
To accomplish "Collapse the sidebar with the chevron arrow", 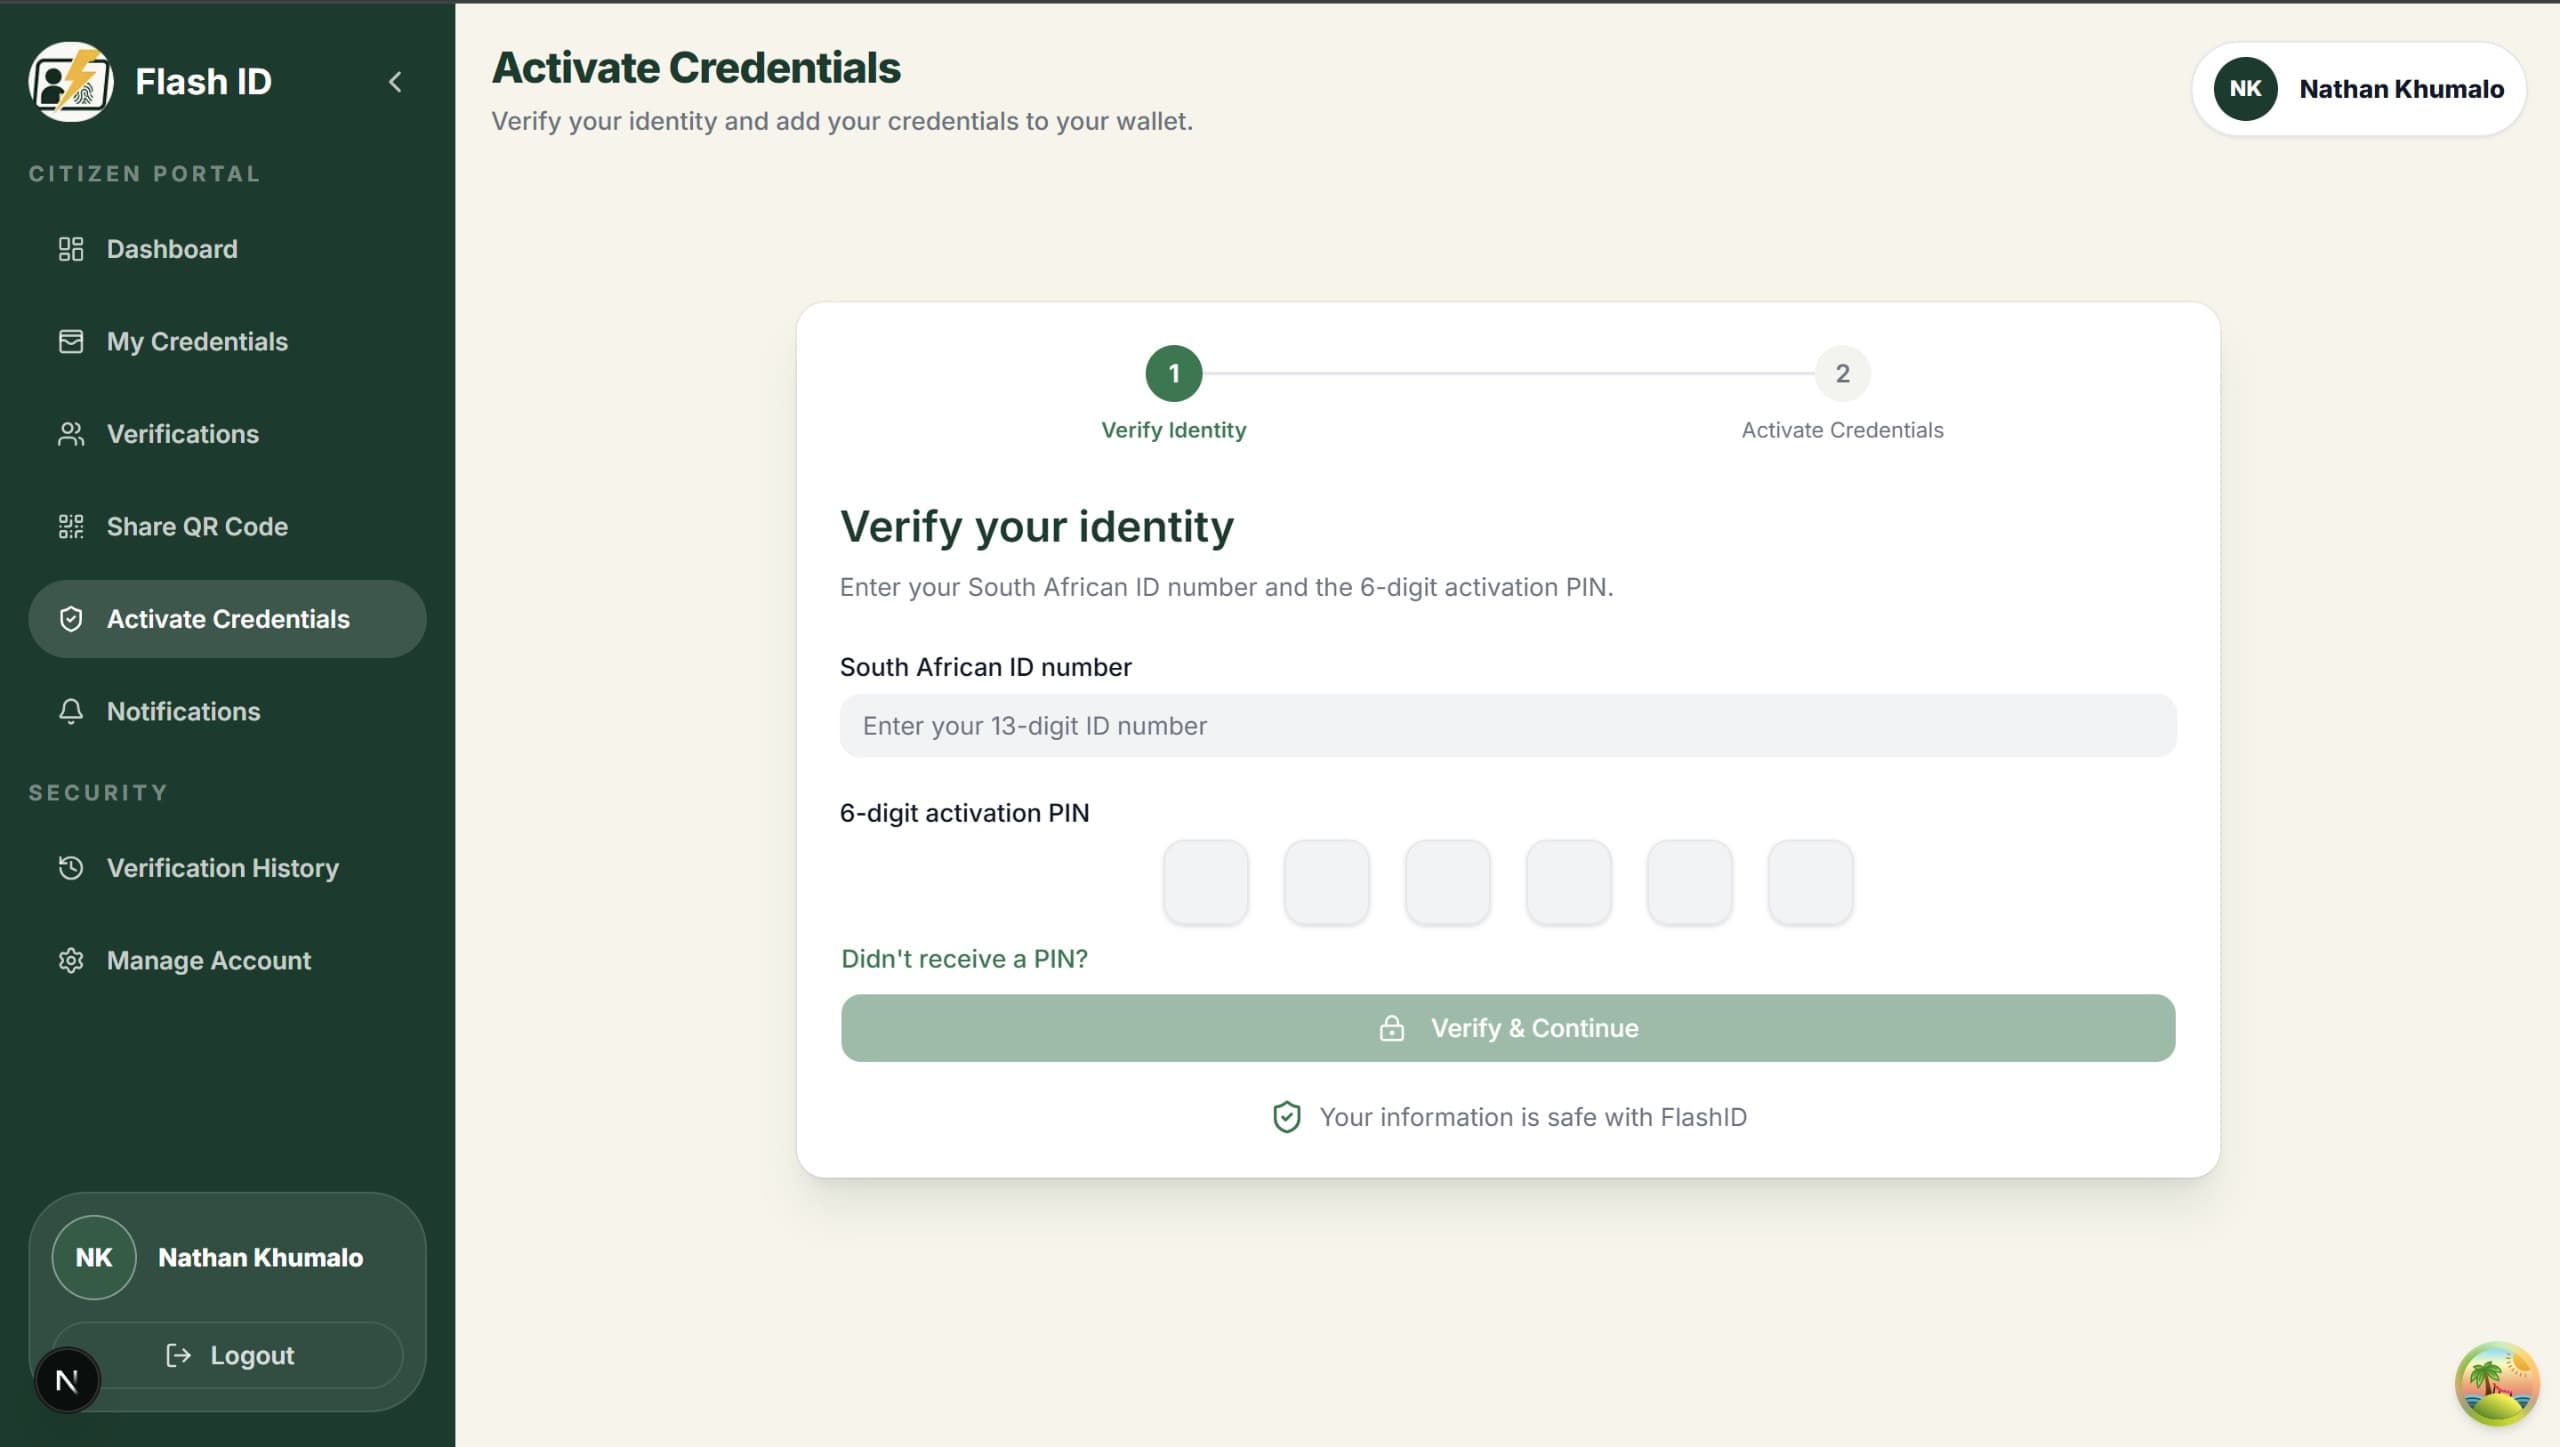I will 395,82.
